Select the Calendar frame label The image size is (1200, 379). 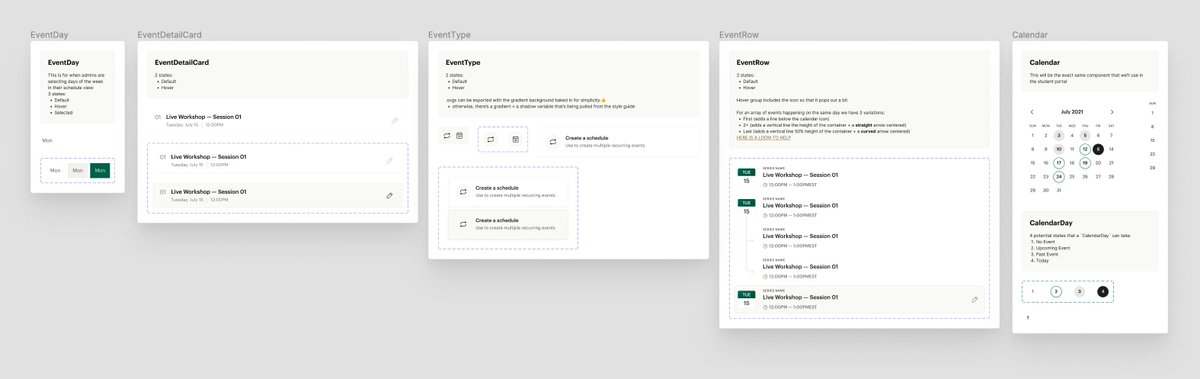[1030, 35]
